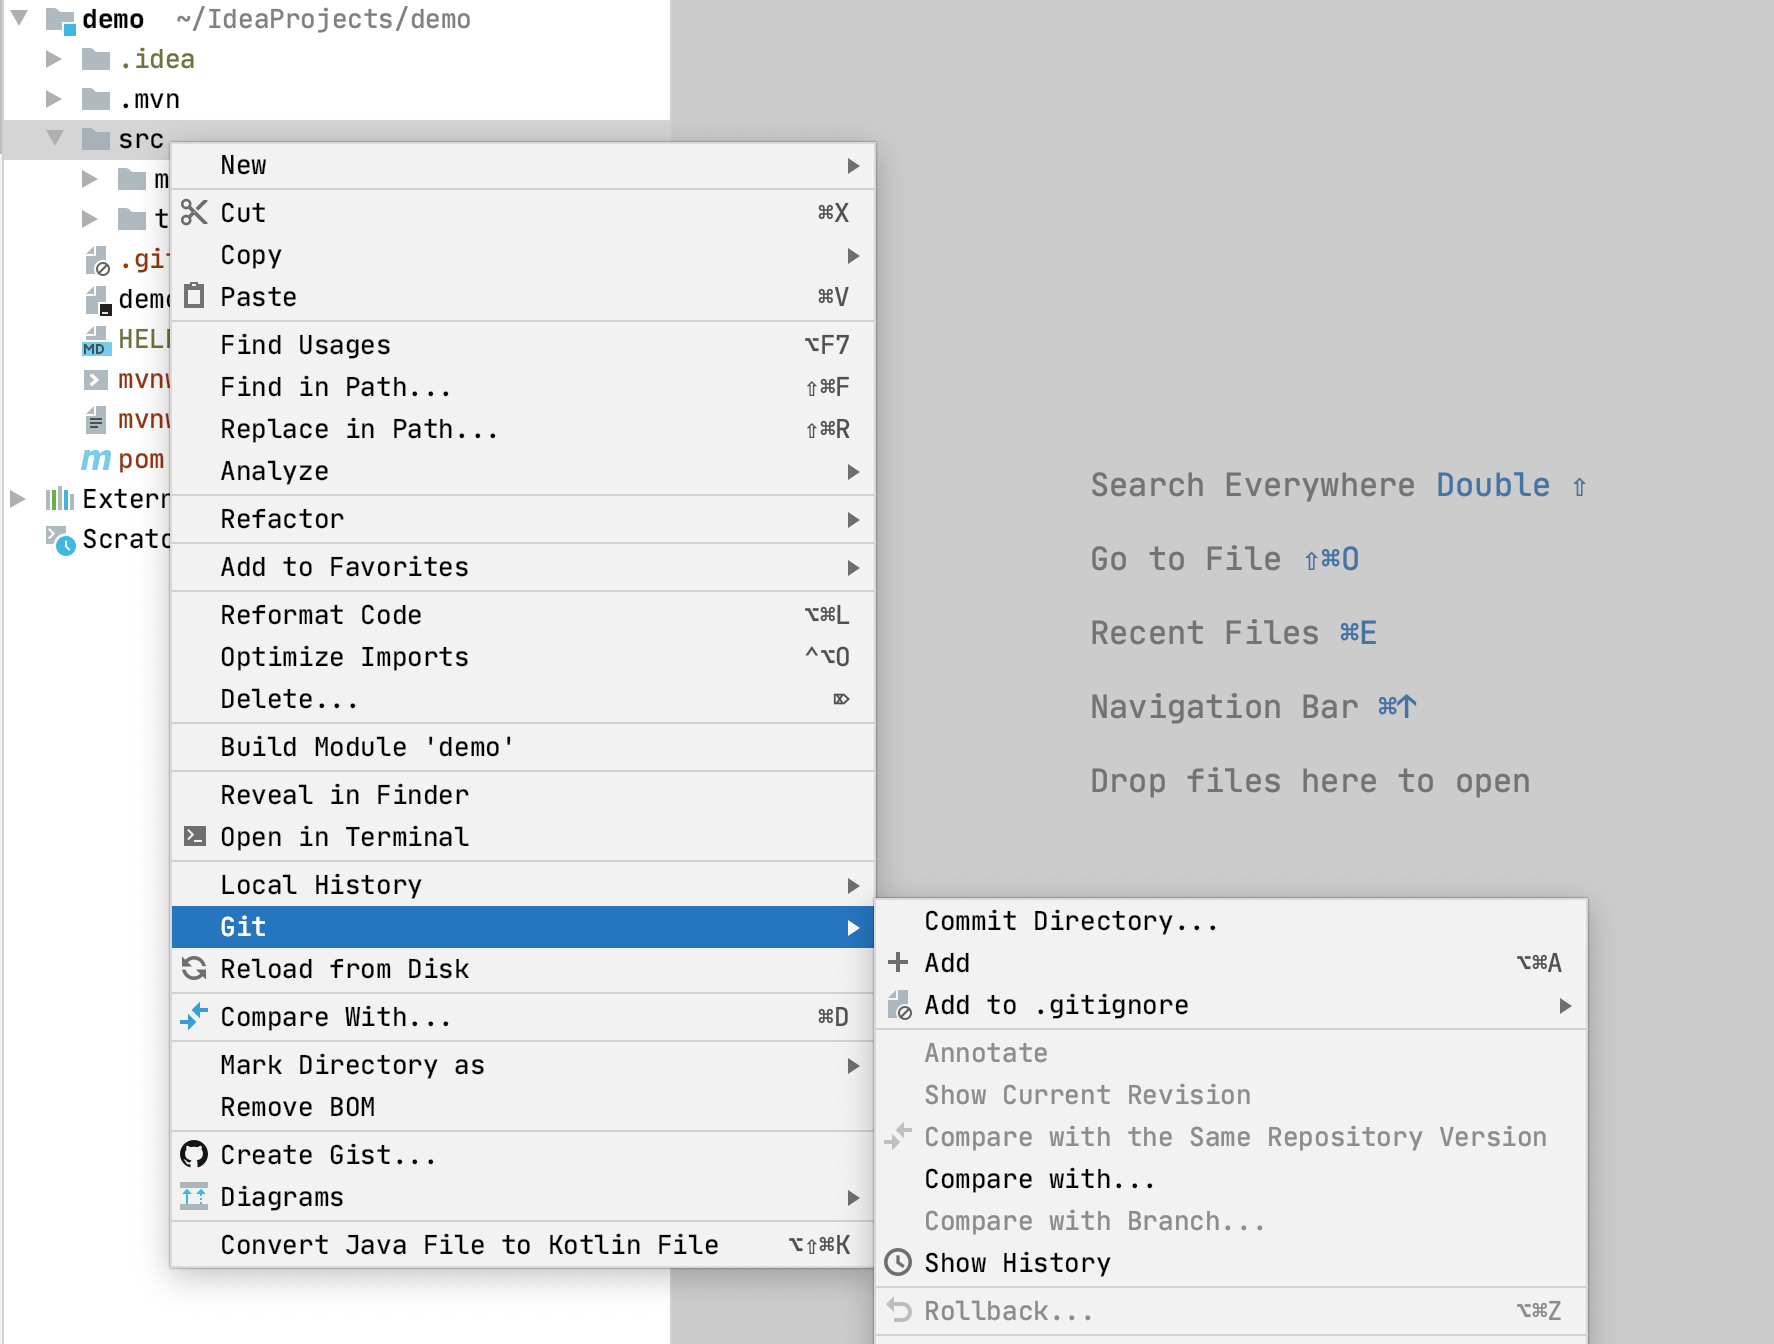Click the Go to File hint text

click(x=1185, y=558)
